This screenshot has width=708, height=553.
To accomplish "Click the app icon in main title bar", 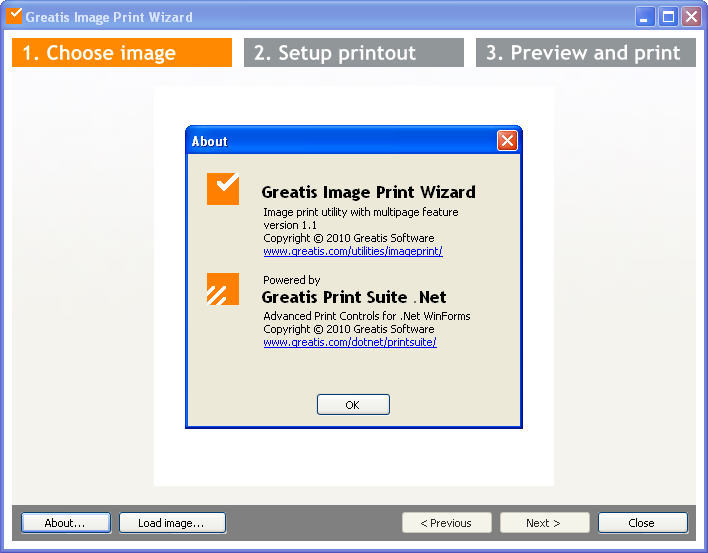I will [x=14, y=16].
